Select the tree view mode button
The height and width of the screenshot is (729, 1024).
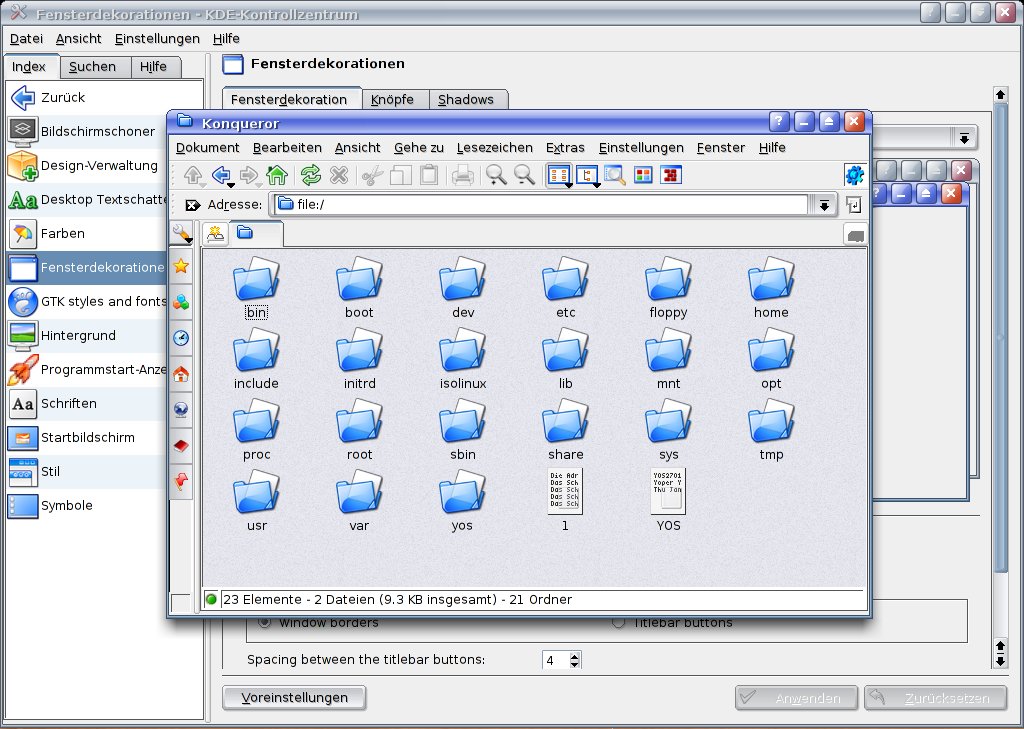click(586, 174)
